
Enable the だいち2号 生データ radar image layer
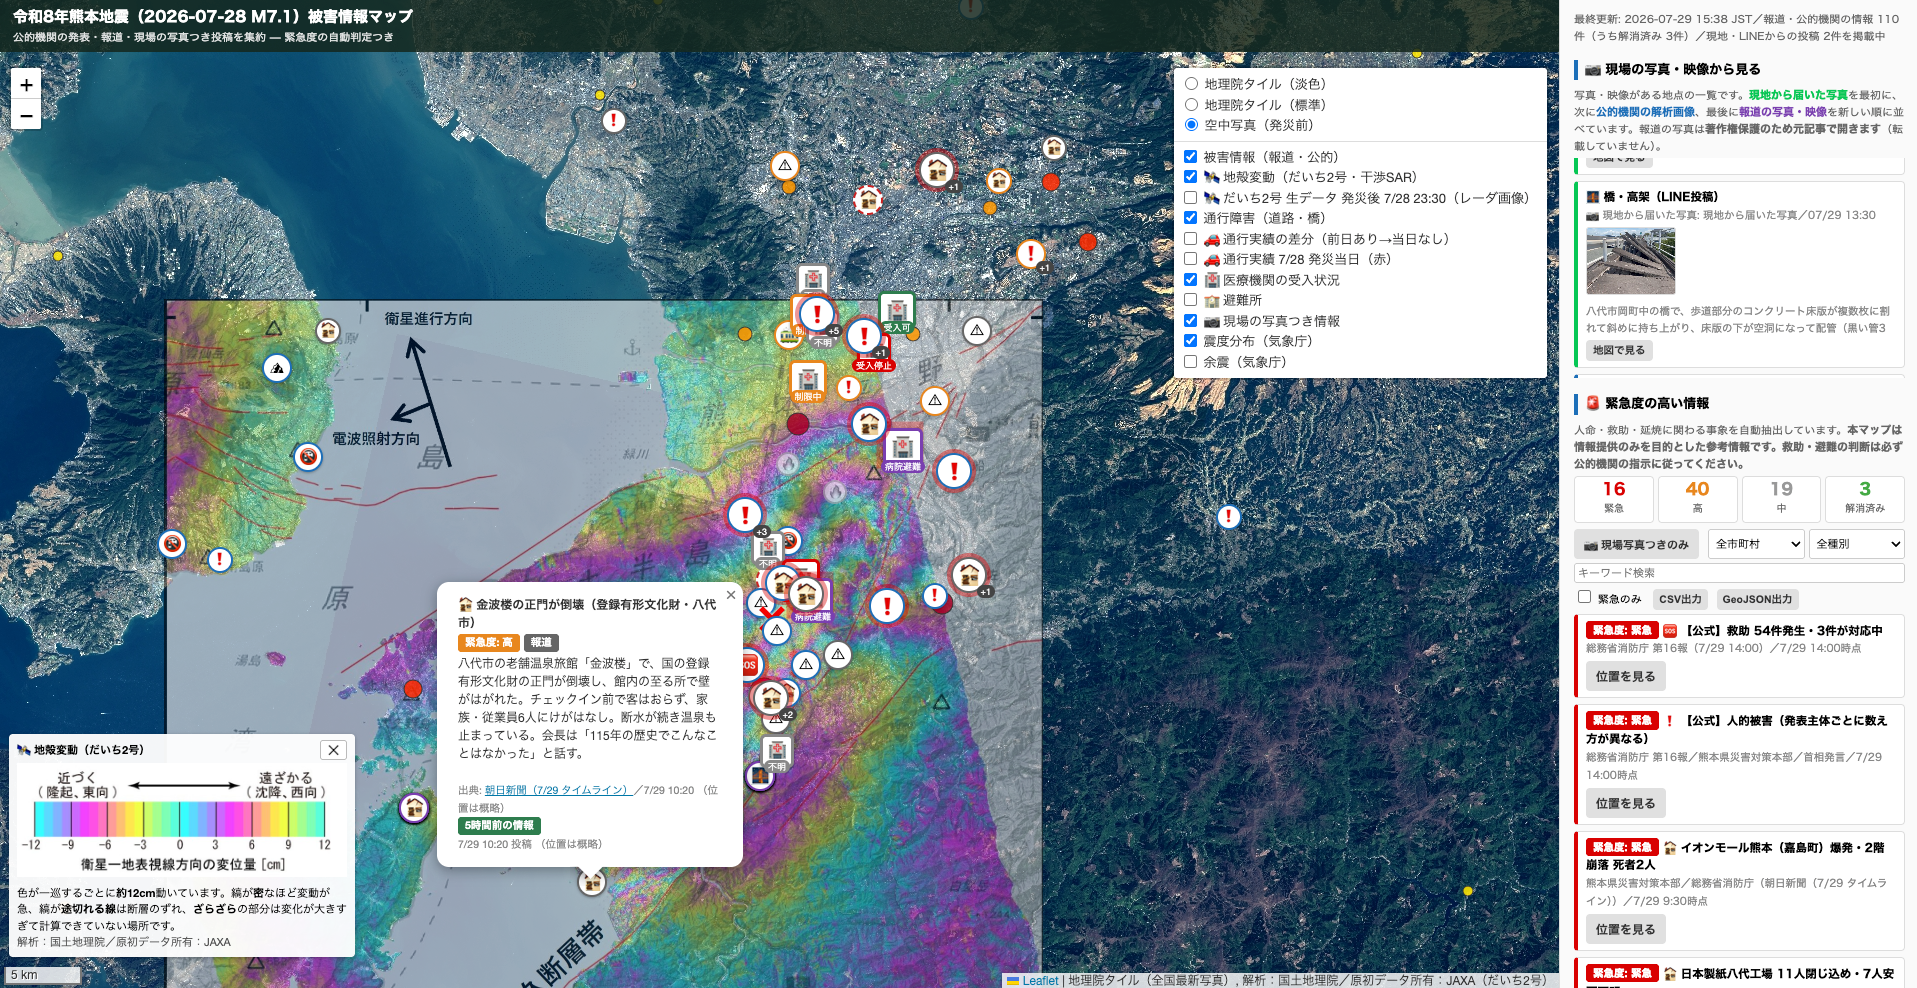click(1191, 198)
